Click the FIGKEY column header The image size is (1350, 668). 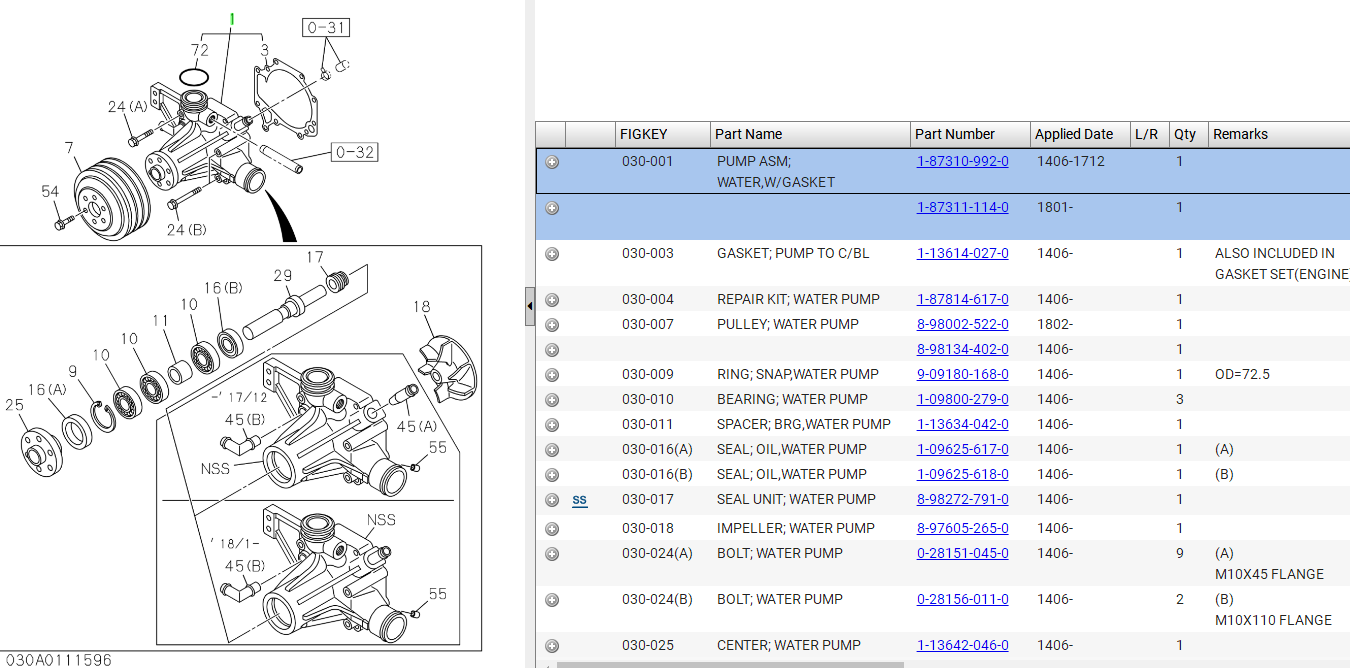643,134
